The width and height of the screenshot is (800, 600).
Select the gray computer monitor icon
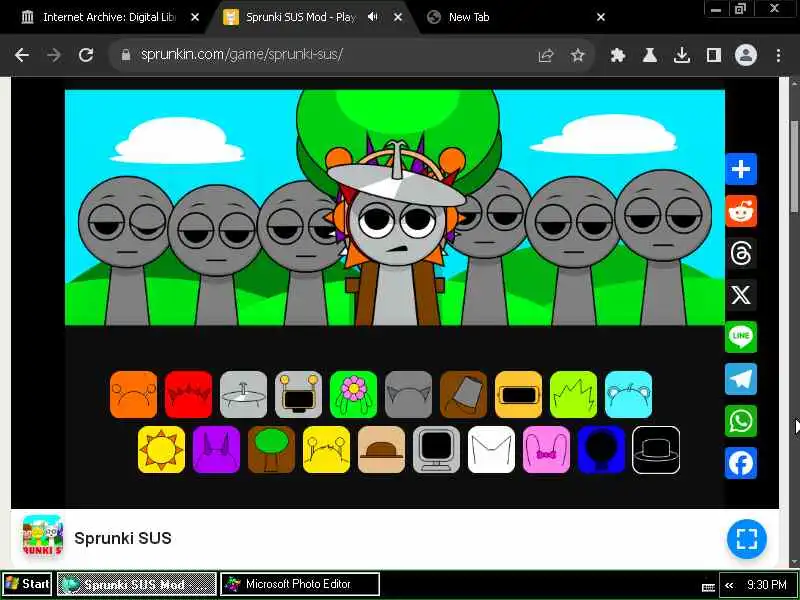tap(436, 449)
